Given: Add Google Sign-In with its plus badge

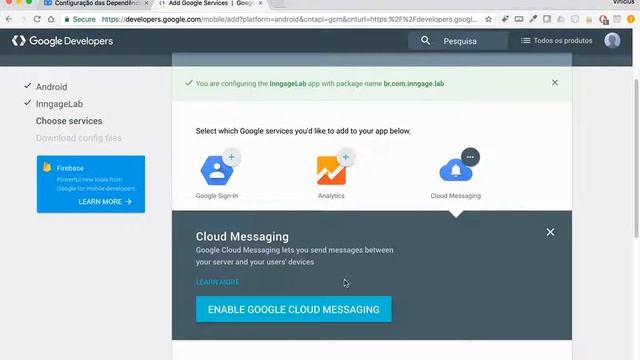Looking at the screenshot, I should point(231,157).
